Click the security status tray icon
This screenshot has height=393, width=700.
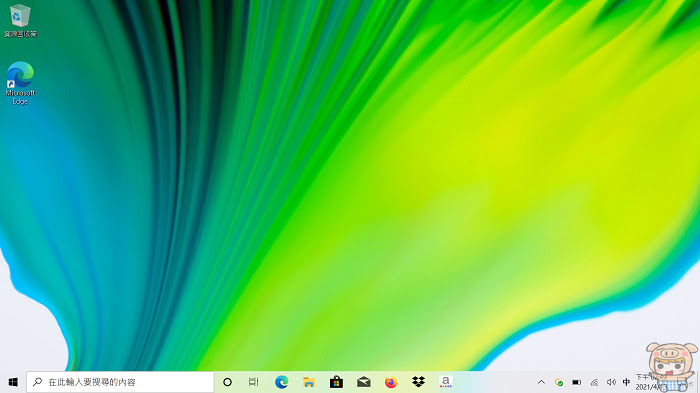[x=558, y=382]
